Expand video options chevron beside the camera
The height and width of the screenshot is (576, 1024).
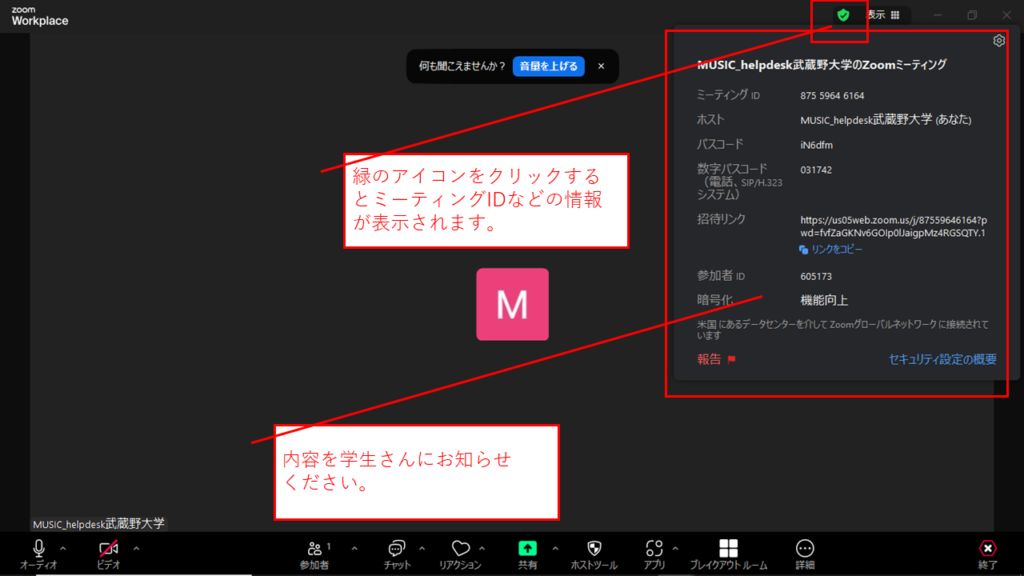point(136,549)
